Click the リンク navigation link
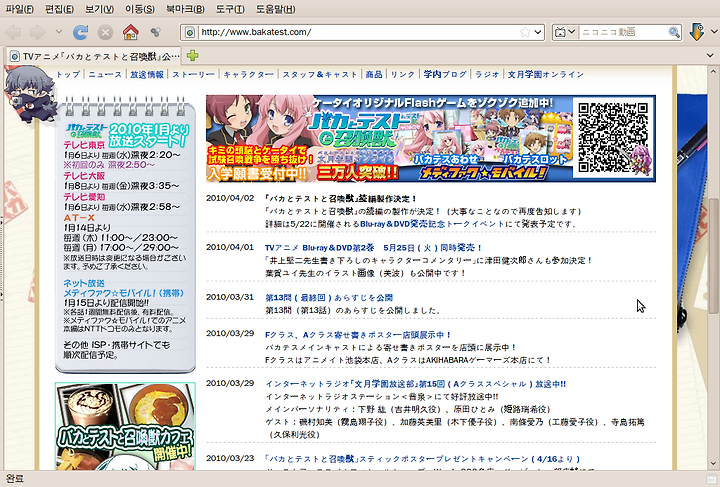Viewport: 720px width, 487px height. (403, 74)
